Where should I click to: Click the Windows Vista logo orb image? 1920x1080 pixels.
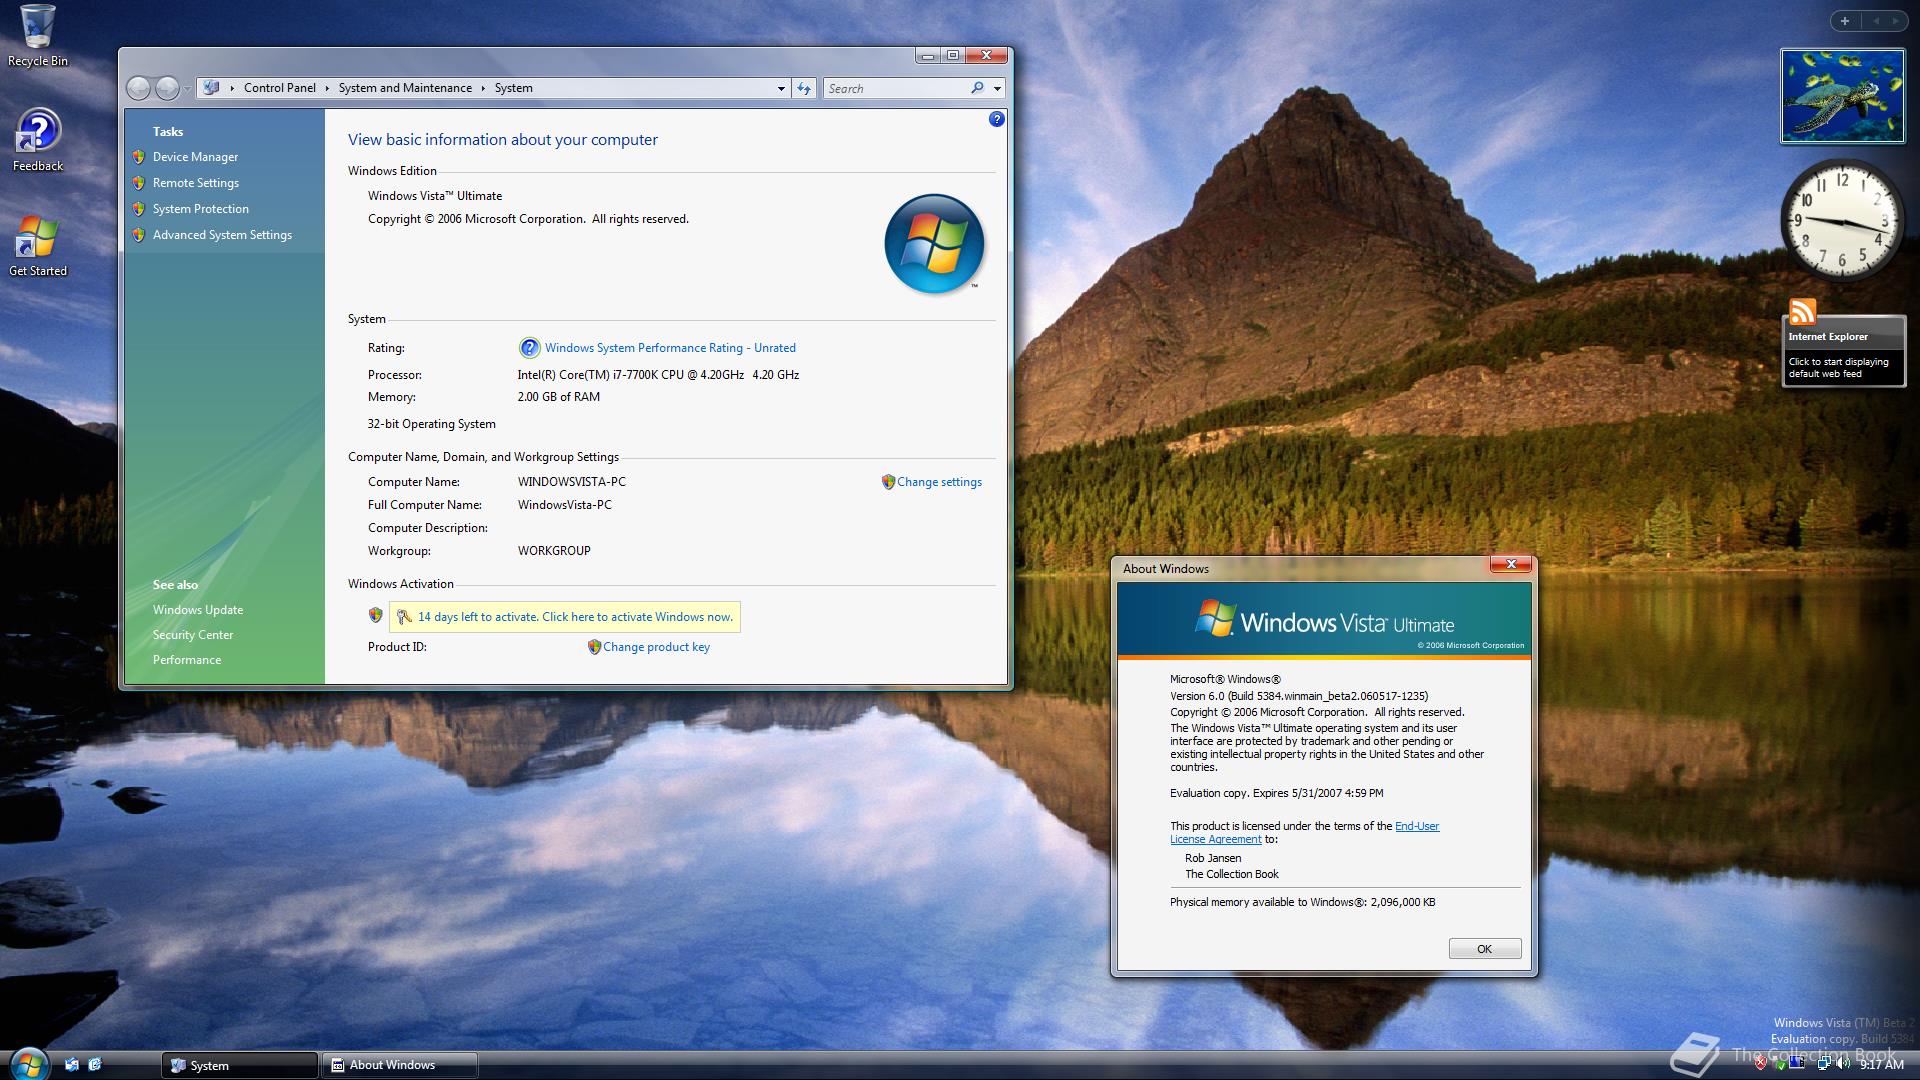pyautogui.click(x=934, y=244)
